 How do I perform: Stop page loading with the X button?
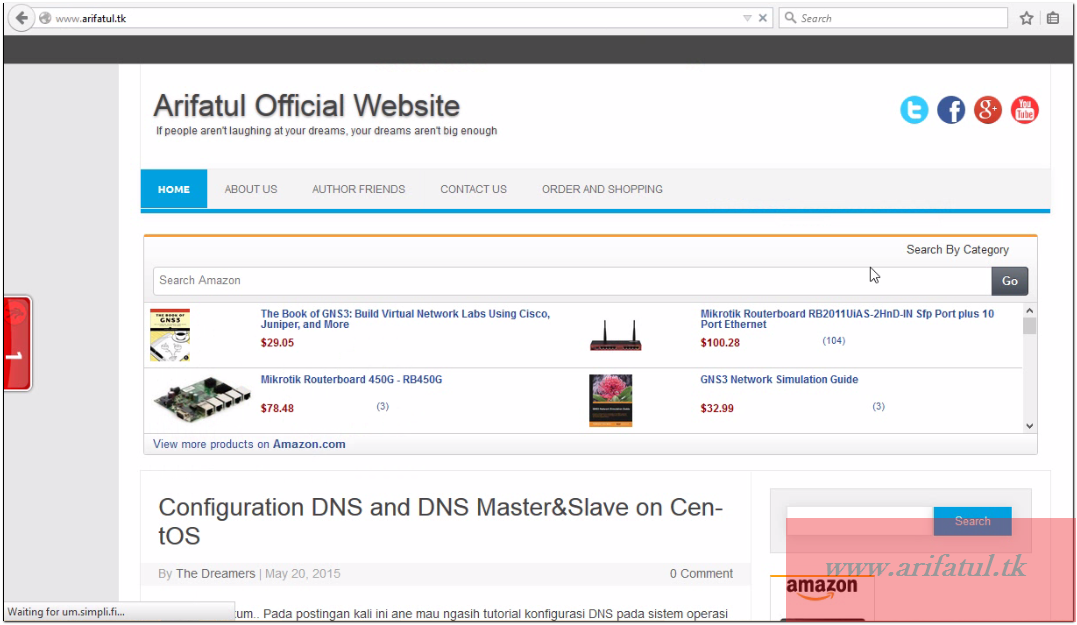(762, 18)
